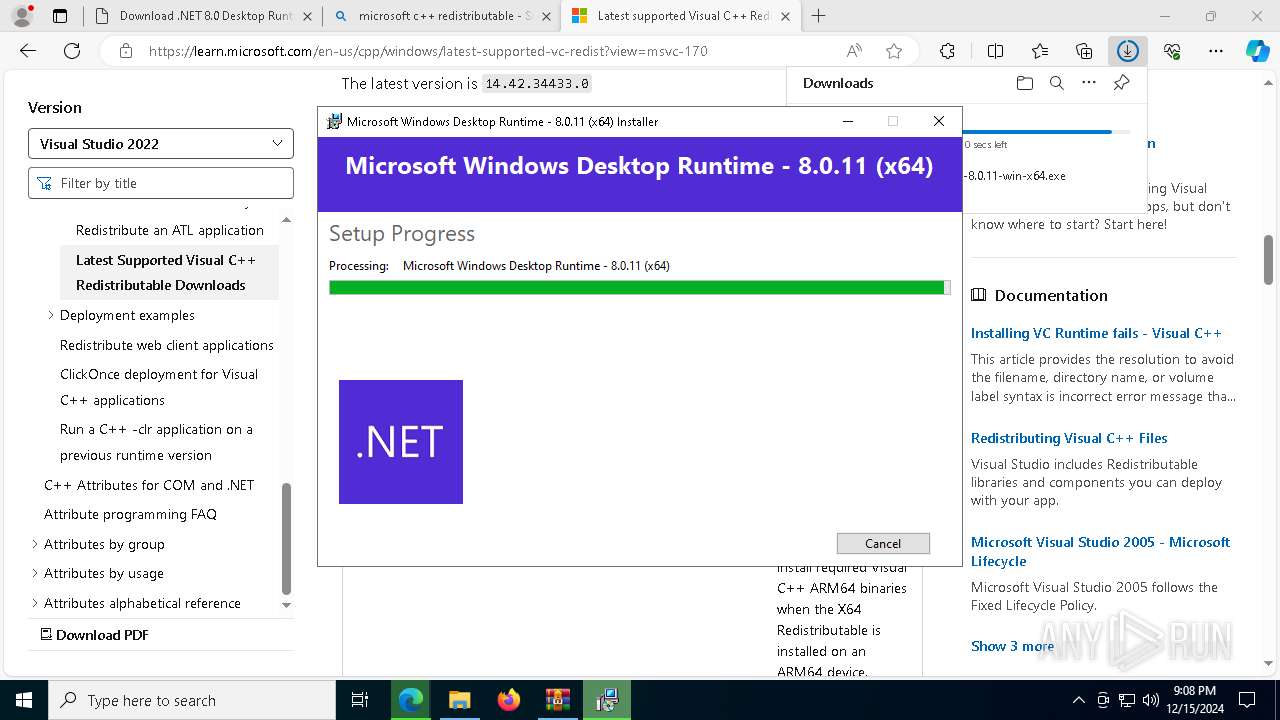The height and width of the screenshot is (720, 1280).
Task: Click Show 3 more link
Action: pos(1012,646)
